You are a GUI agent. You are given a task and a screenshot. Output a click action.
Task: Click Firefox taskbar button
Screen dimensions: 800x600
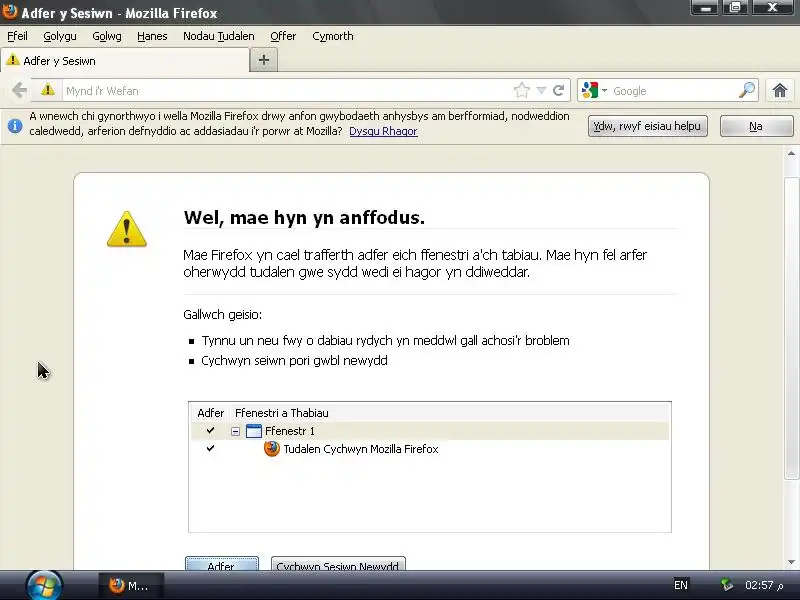131,586
